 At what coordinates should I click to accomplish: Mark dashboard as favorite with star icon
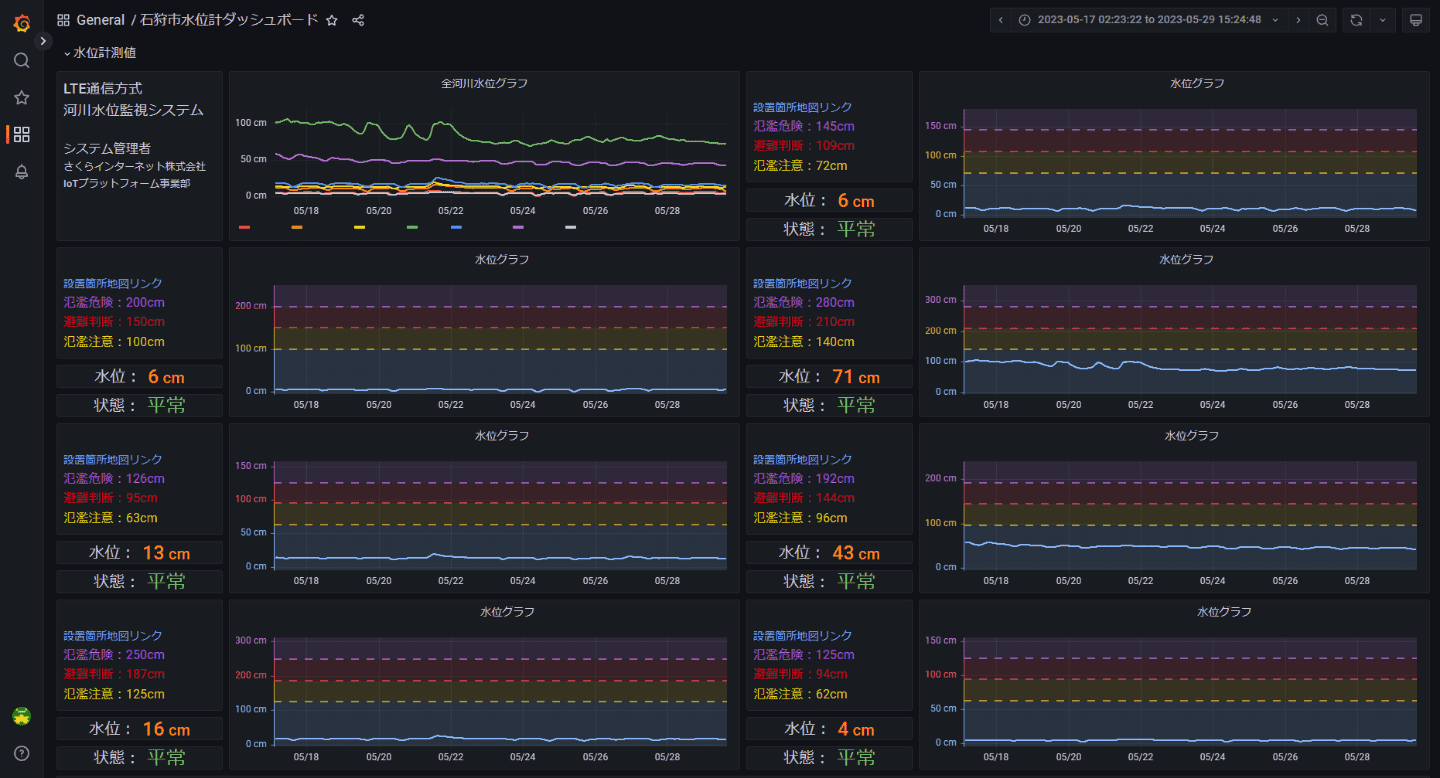[332, 20]
